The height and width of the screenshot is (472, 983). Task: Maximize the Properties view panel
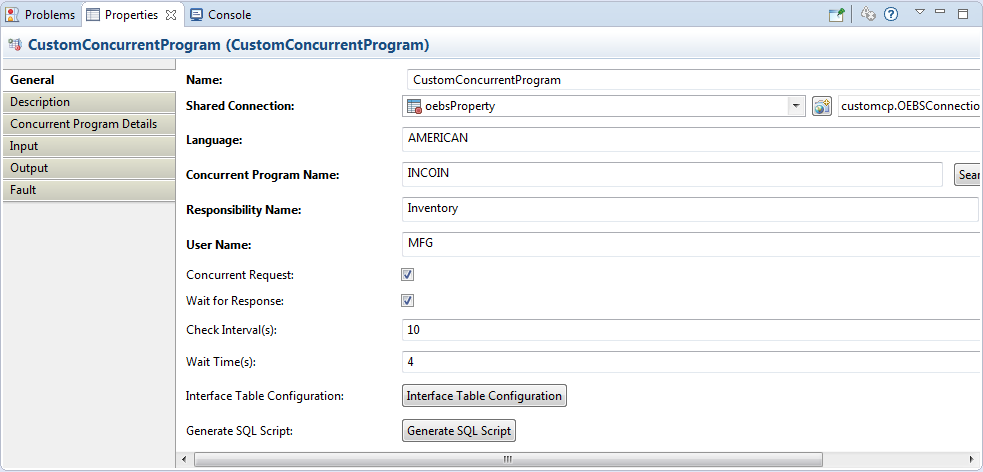coord(963,14)
